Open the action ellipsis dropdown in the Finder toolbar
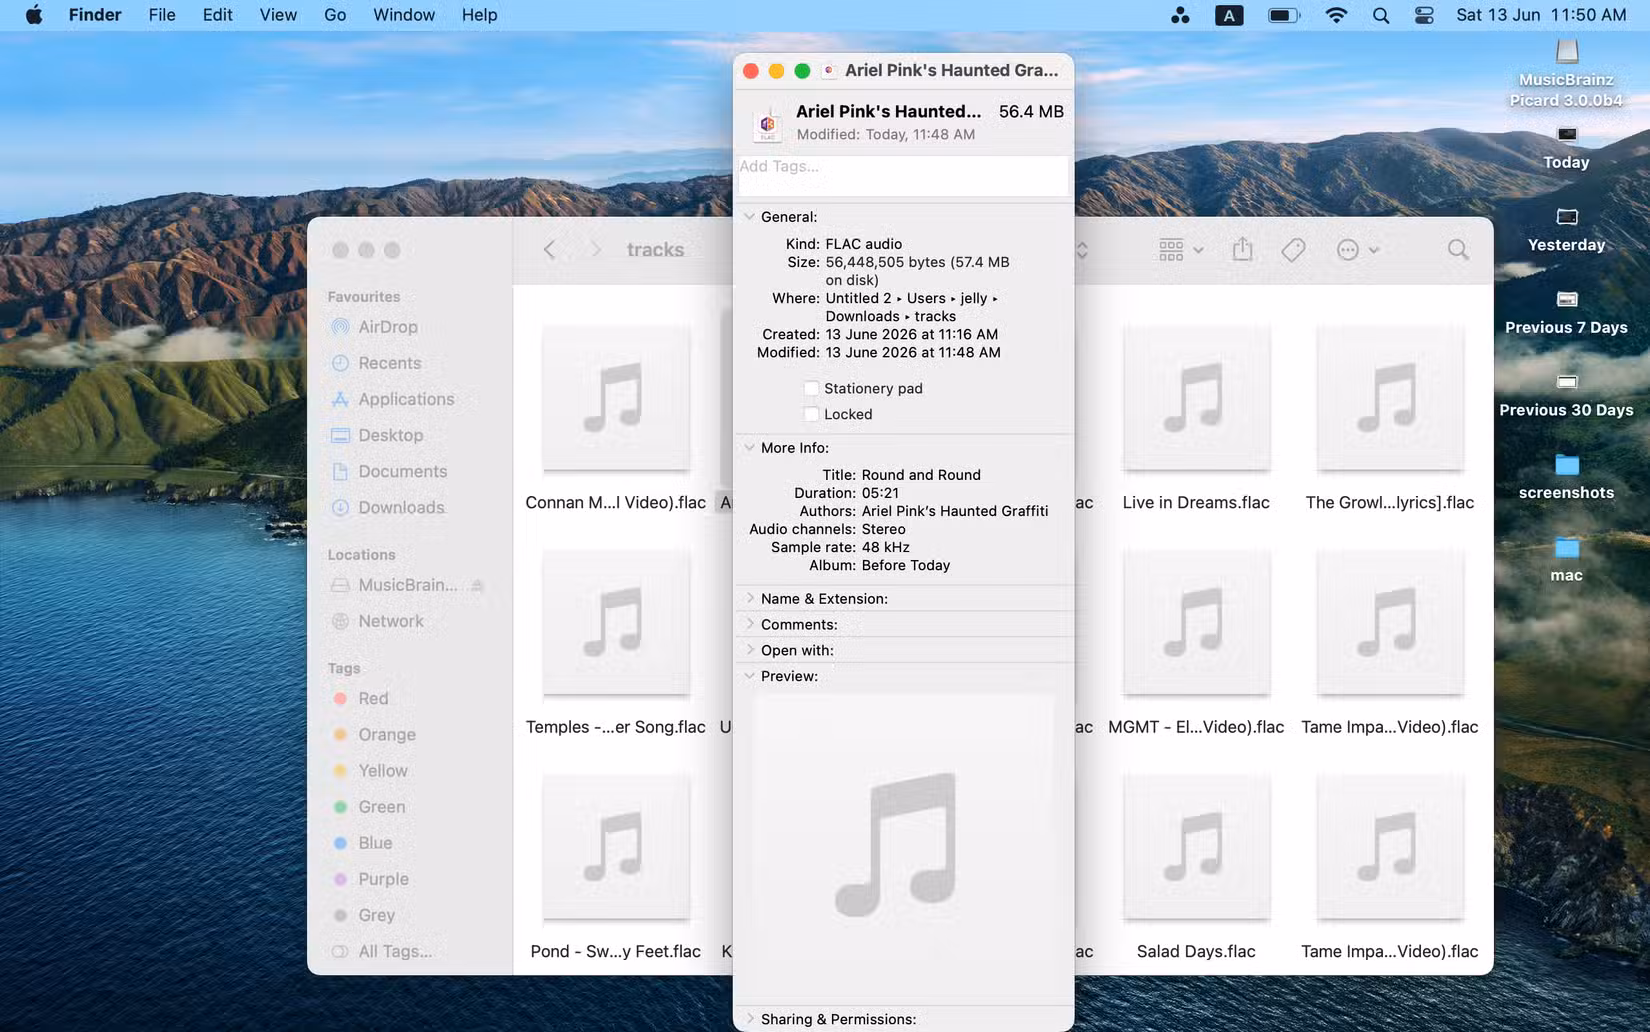Screen dimensions: 1650x1032 (1357, 249)
